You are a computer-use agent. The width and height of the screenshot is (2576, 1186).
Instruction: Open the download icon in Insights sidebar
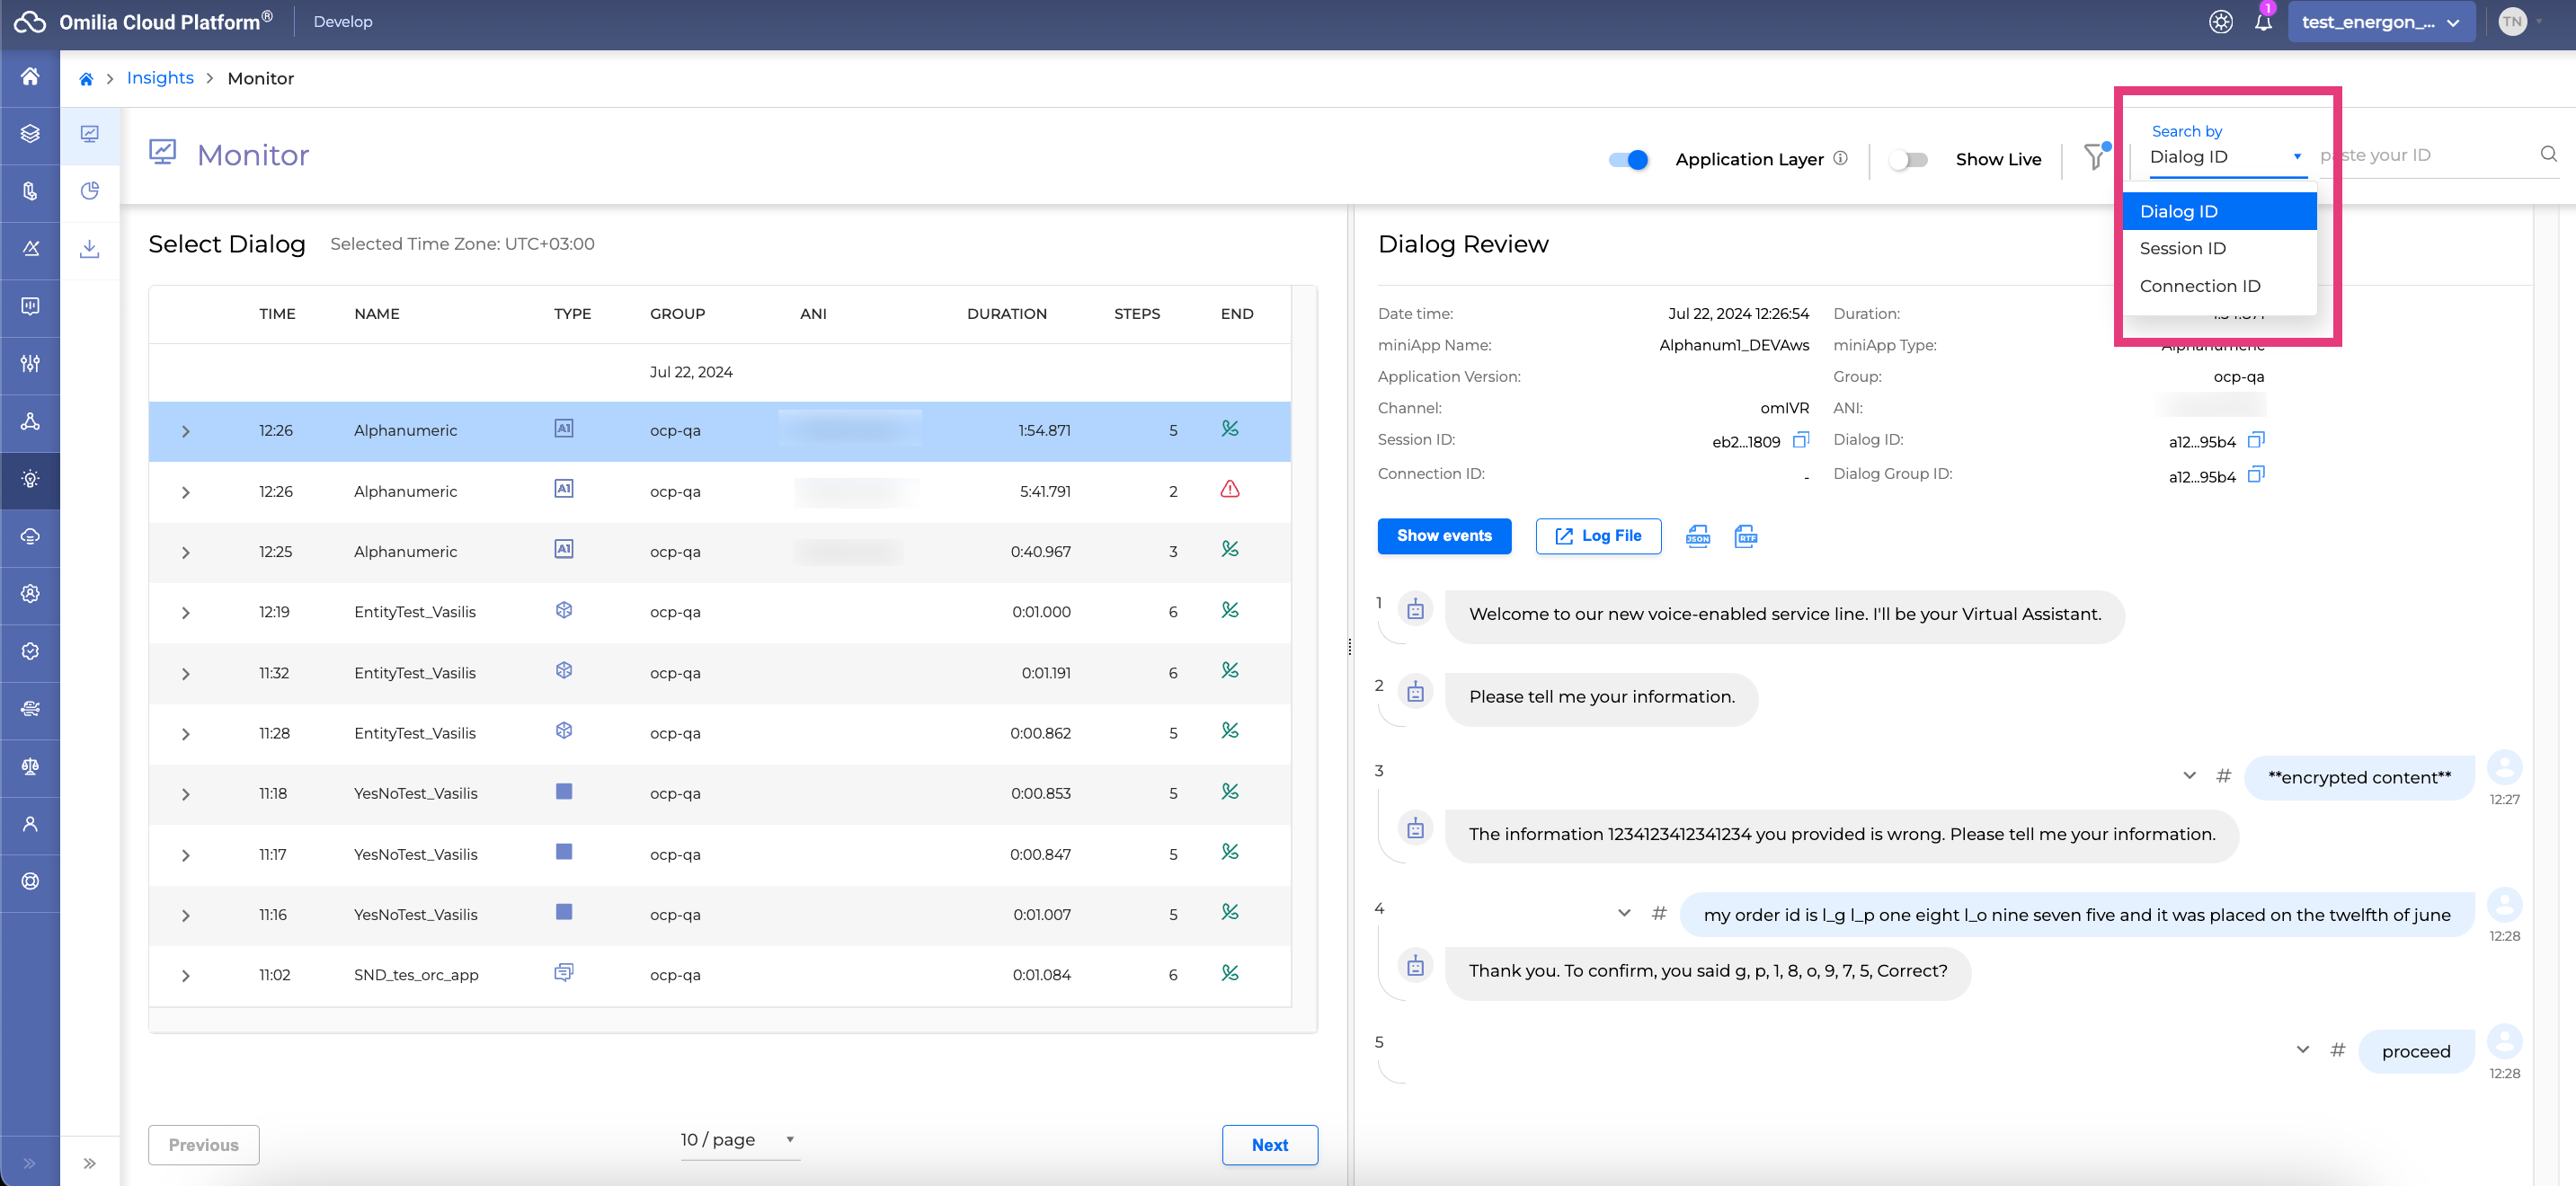[x=90, y=248]
